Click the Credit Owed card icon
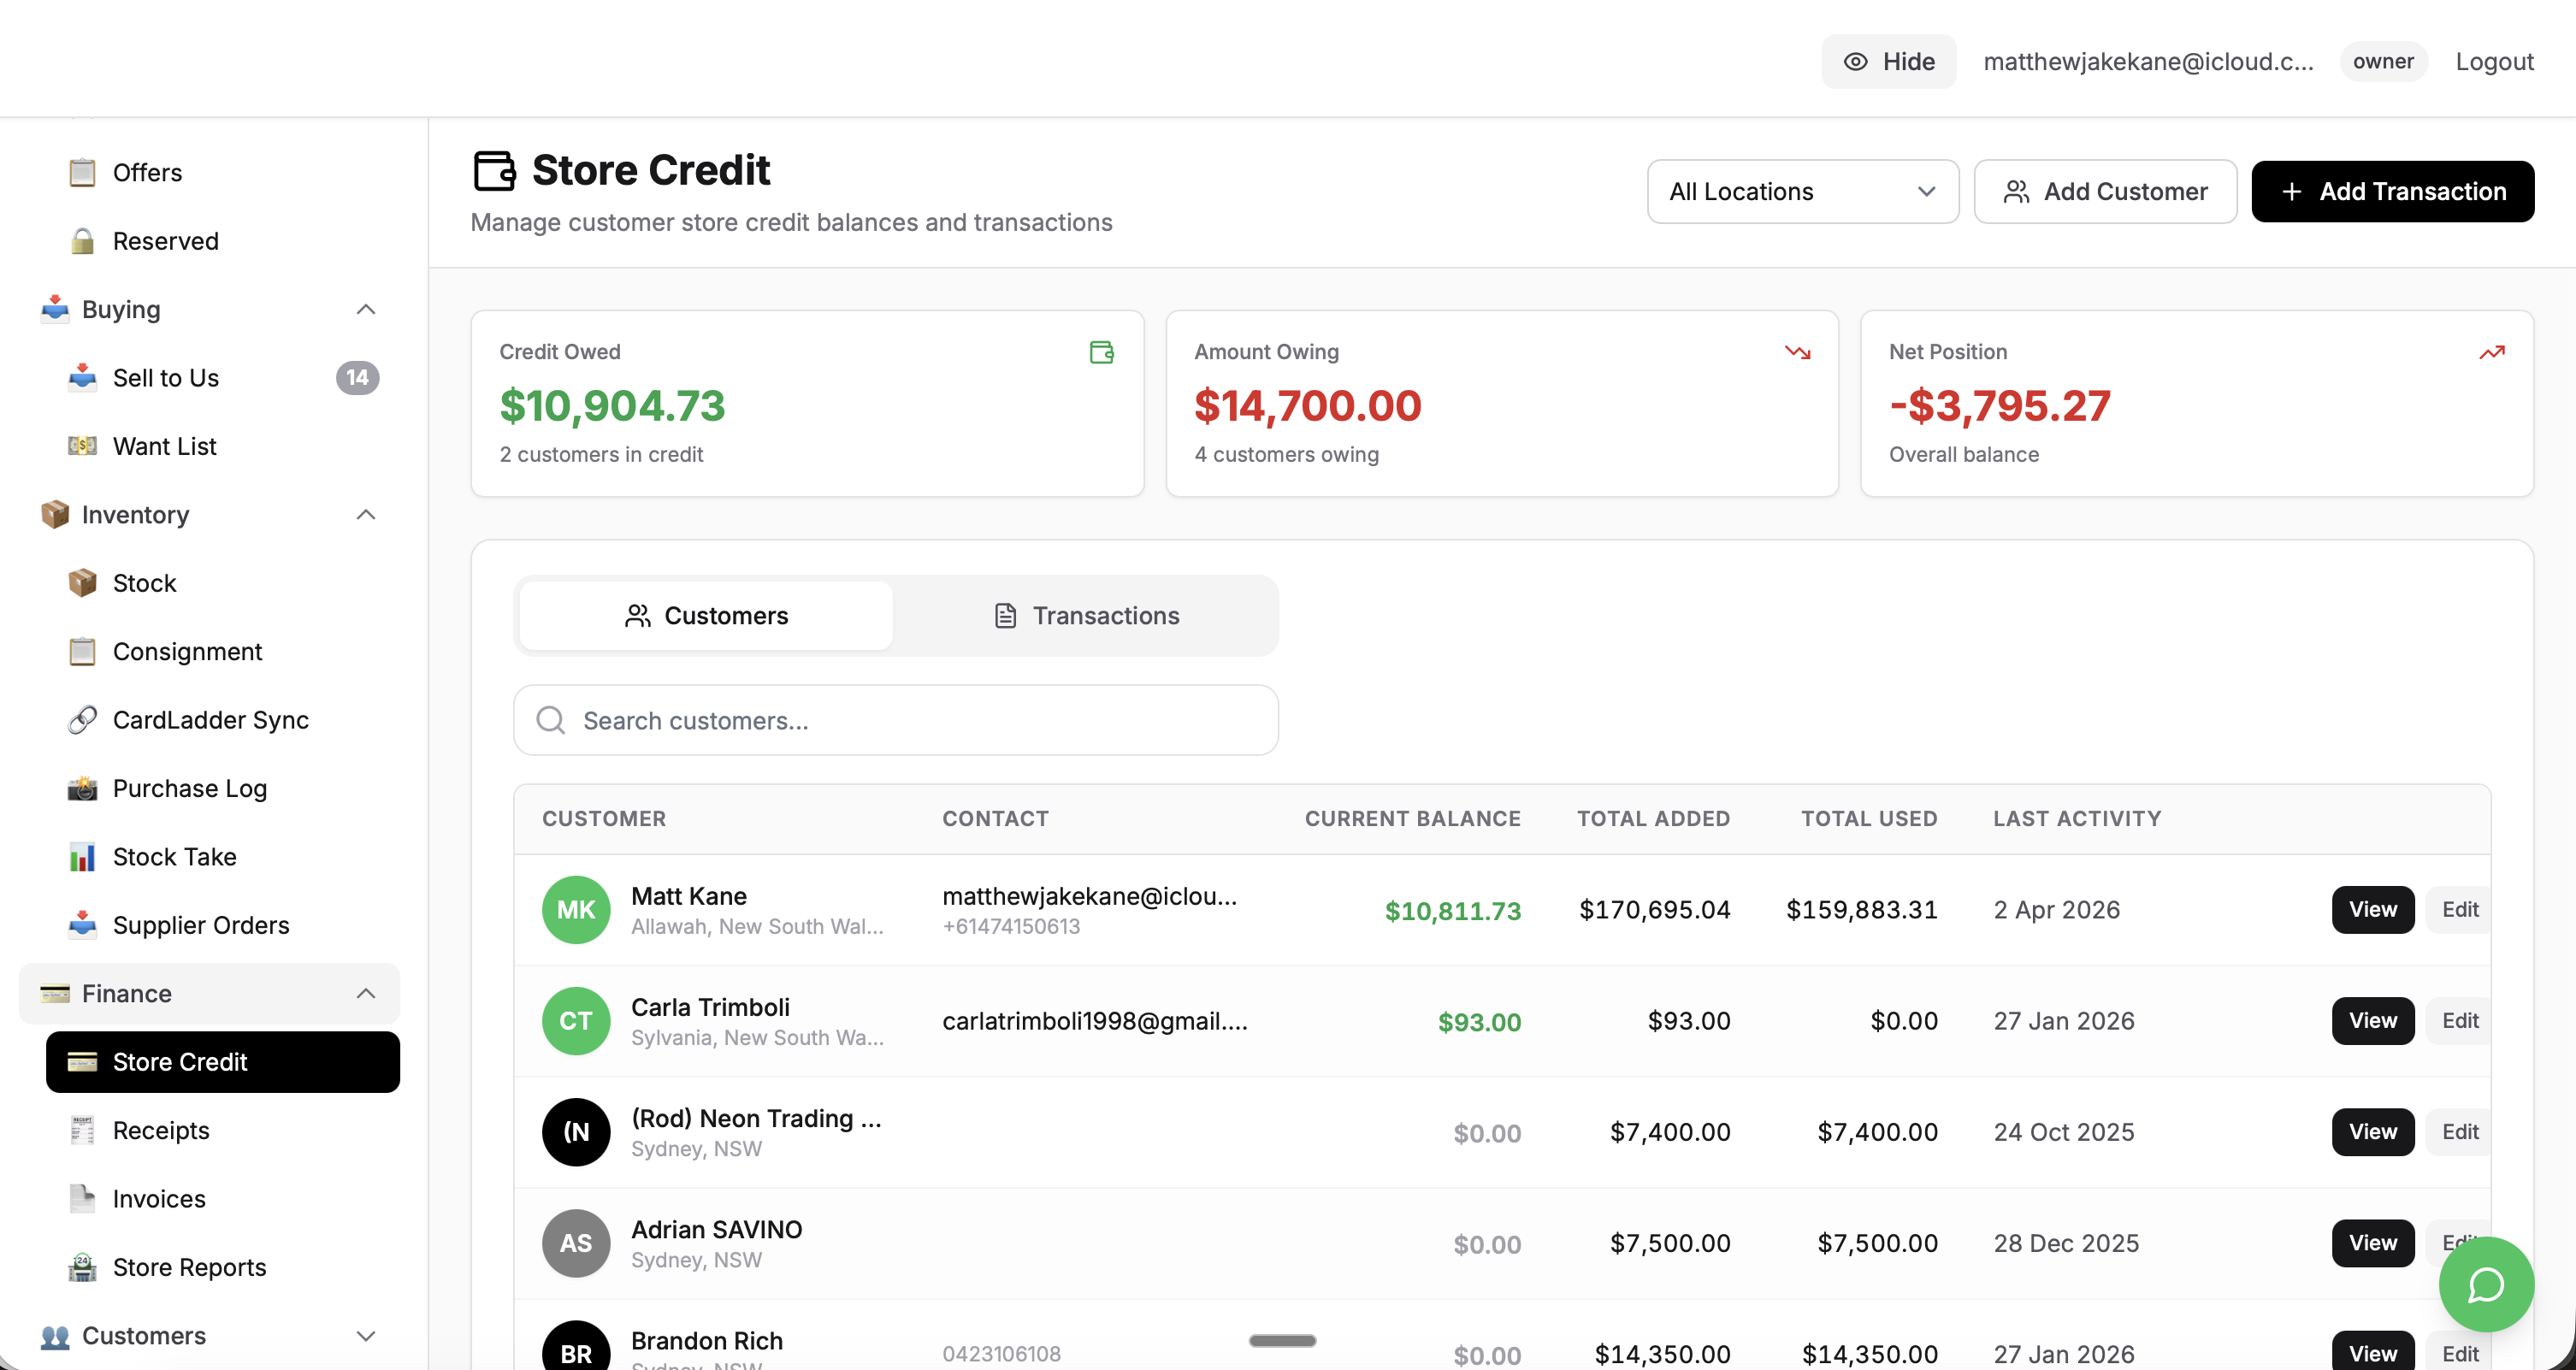Image resolution: width=2576 pixels, height=1370 pixels. 1101,352
